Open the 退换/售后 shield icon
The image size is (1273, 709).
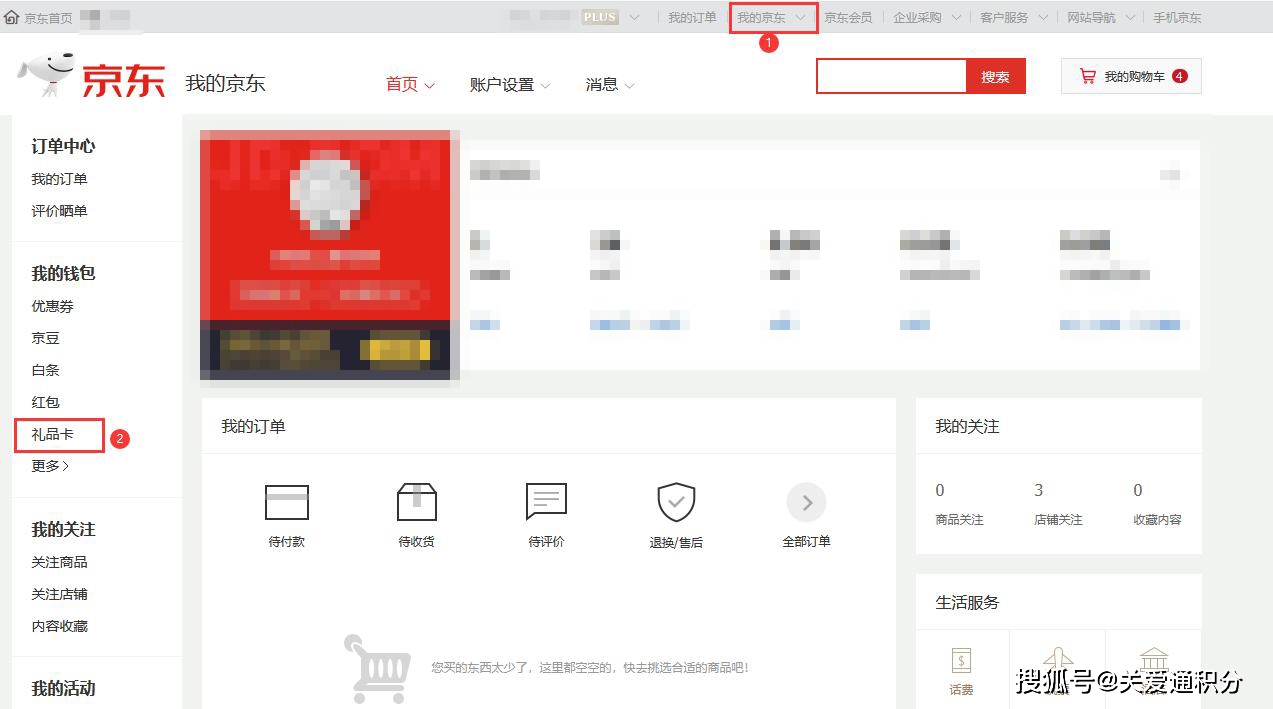676,502
